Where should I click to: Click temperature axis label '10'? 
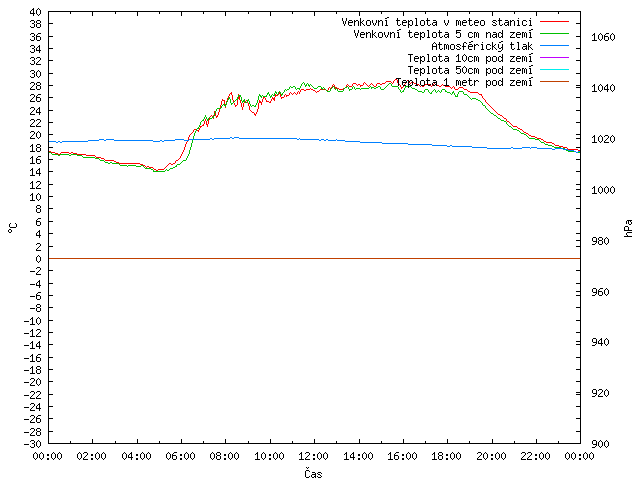click(x=36, y=197)
